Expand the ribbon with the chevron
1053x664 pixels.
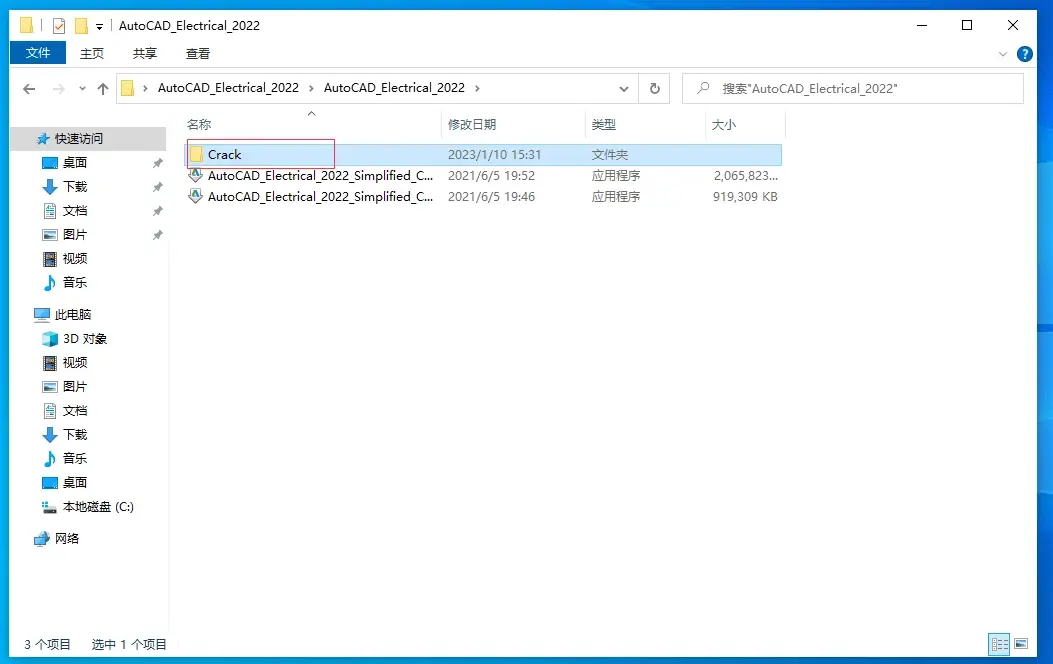[1003, 54]
